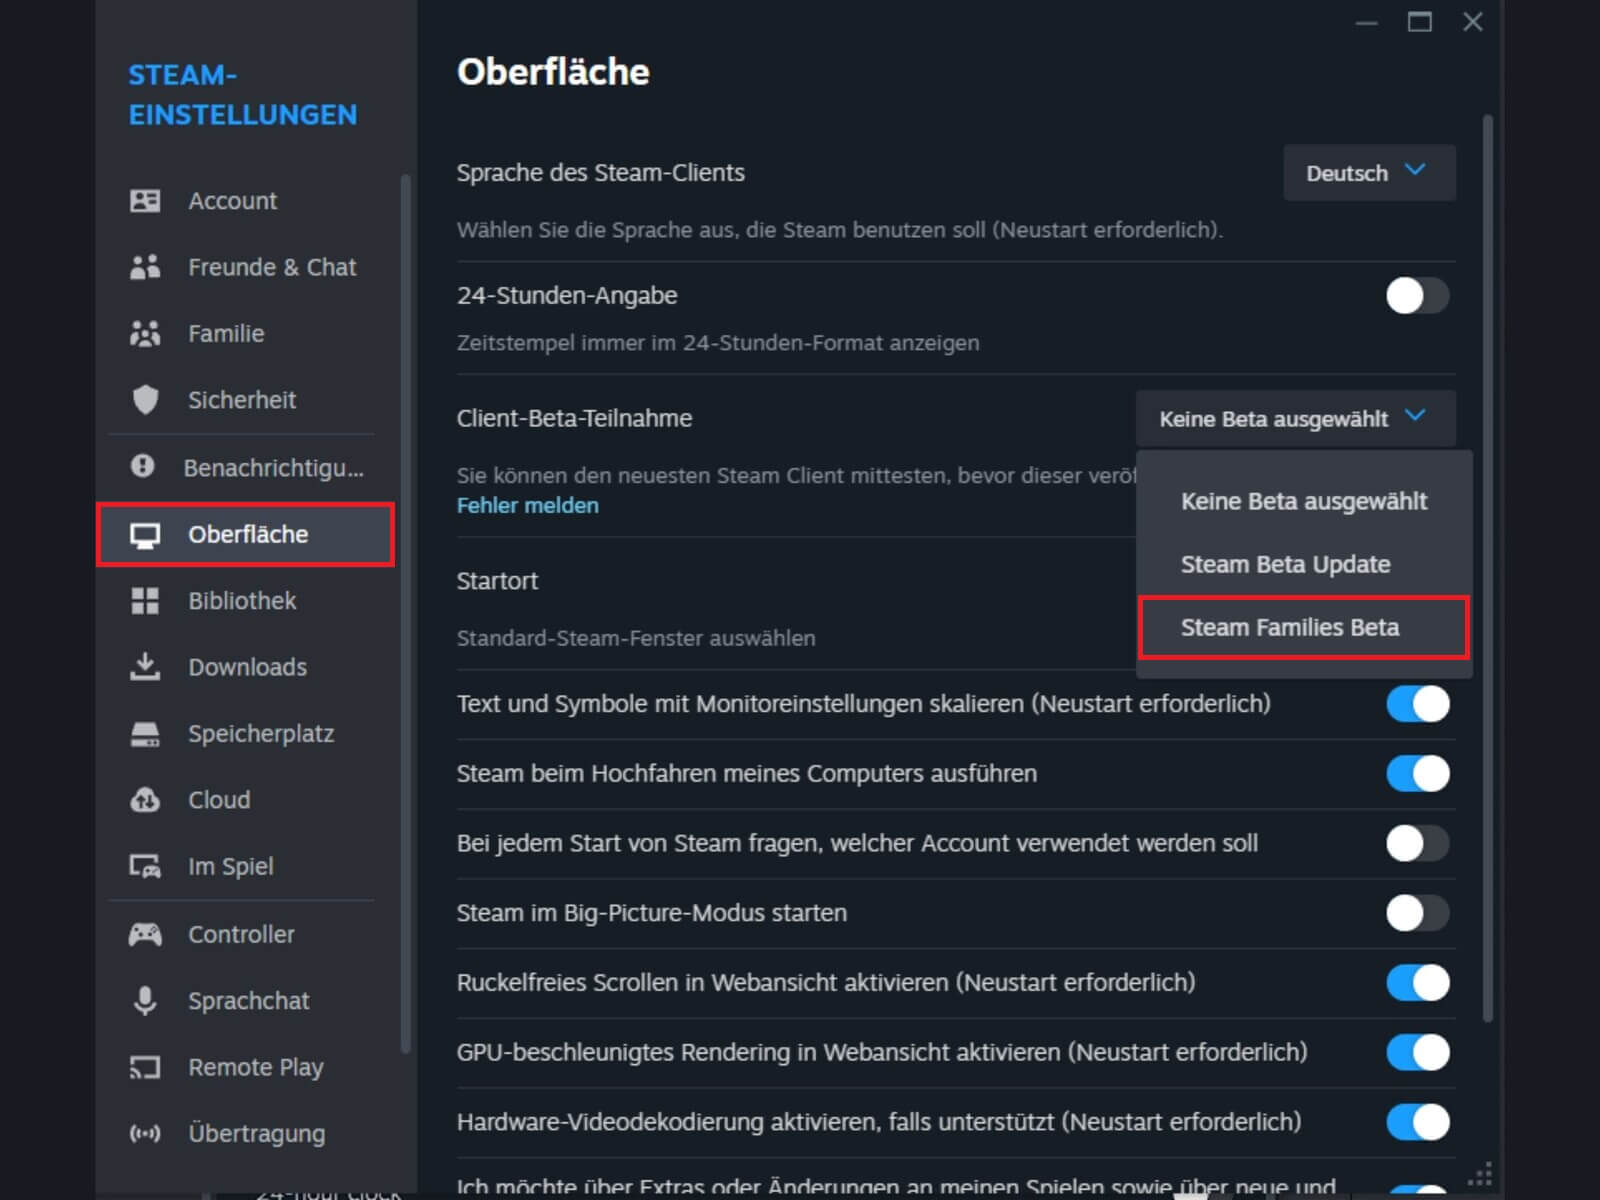The image size is (1600, 1200).
Task: Enable Steam im Big-Picture-Modus starten
Action: click(1417, 913)
